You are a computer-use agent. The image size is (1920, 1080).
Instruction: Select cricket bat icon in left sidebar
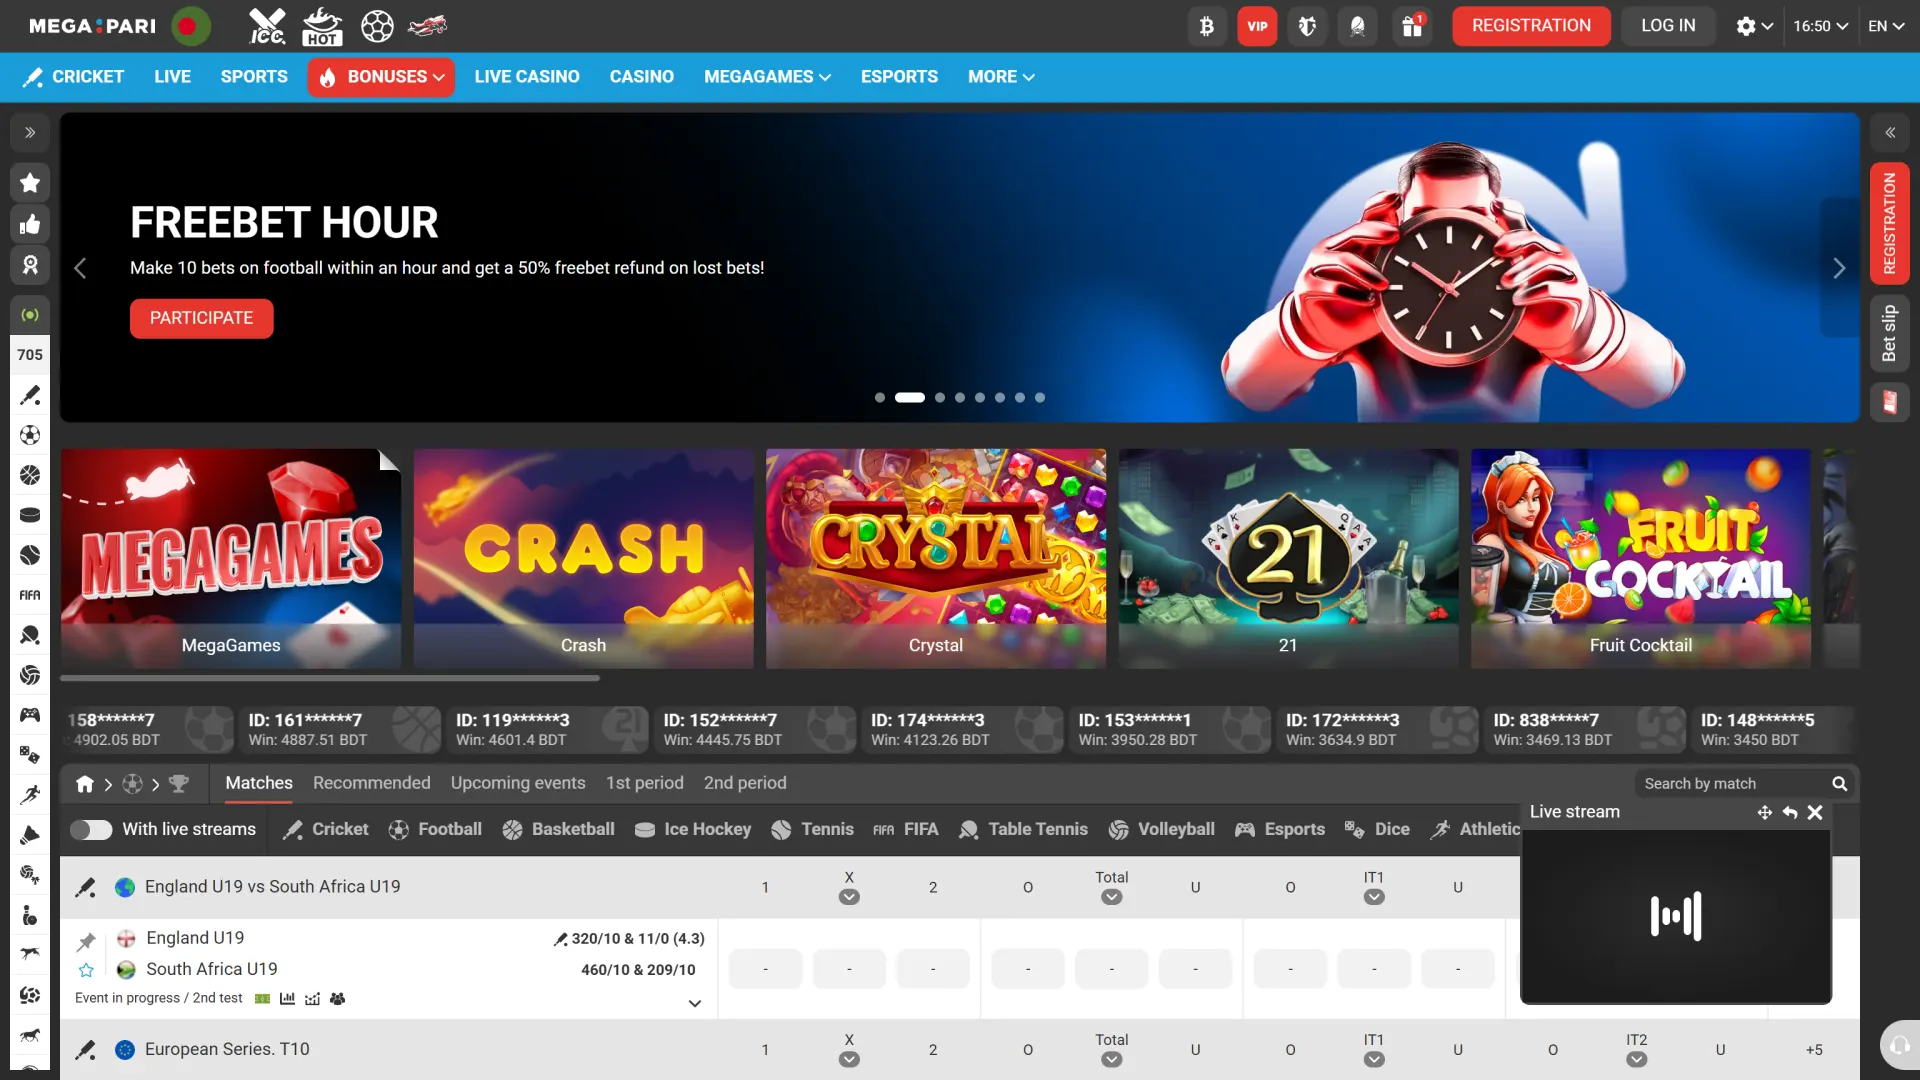pyautogui.click(x=30, y=395)
